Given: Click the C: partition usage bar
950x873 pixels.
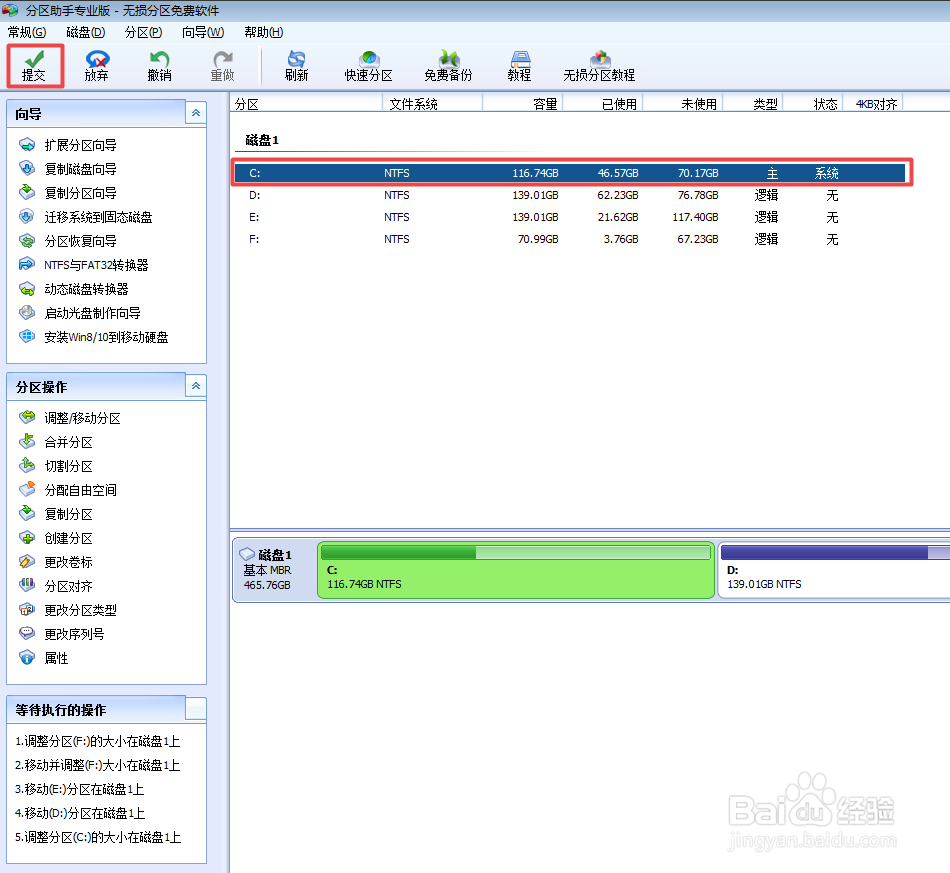Looking at the screenshot, I should pos(516,552).
